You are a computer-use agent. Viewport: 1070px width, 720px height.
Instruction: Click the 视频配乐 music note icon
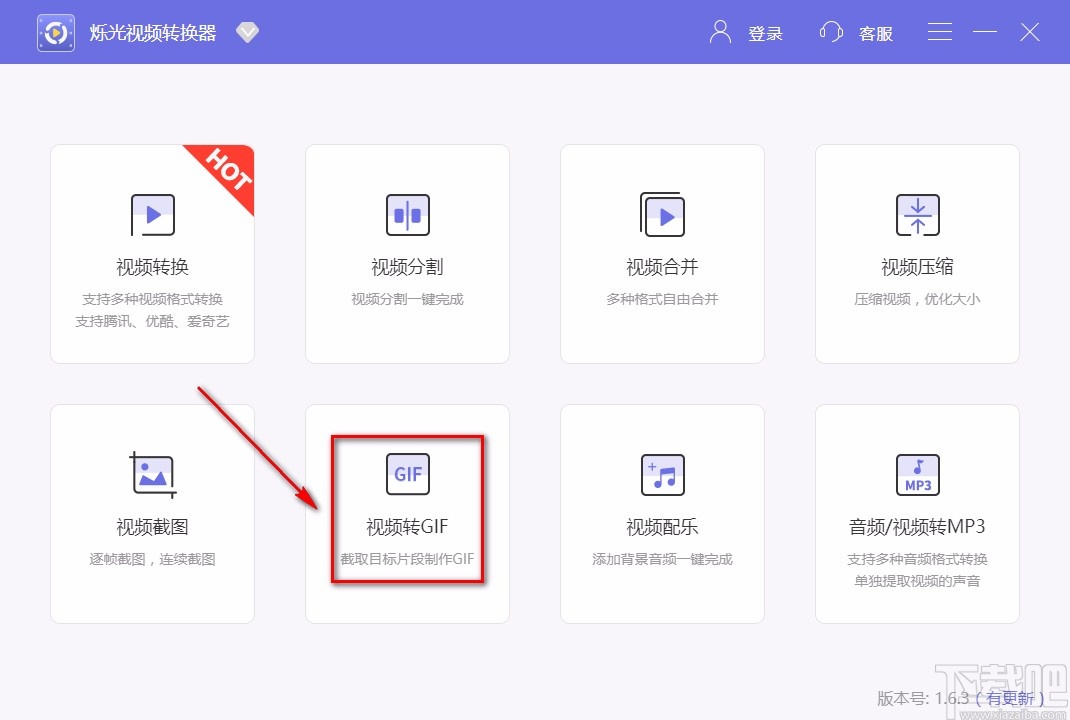click(x=662, y=475)
